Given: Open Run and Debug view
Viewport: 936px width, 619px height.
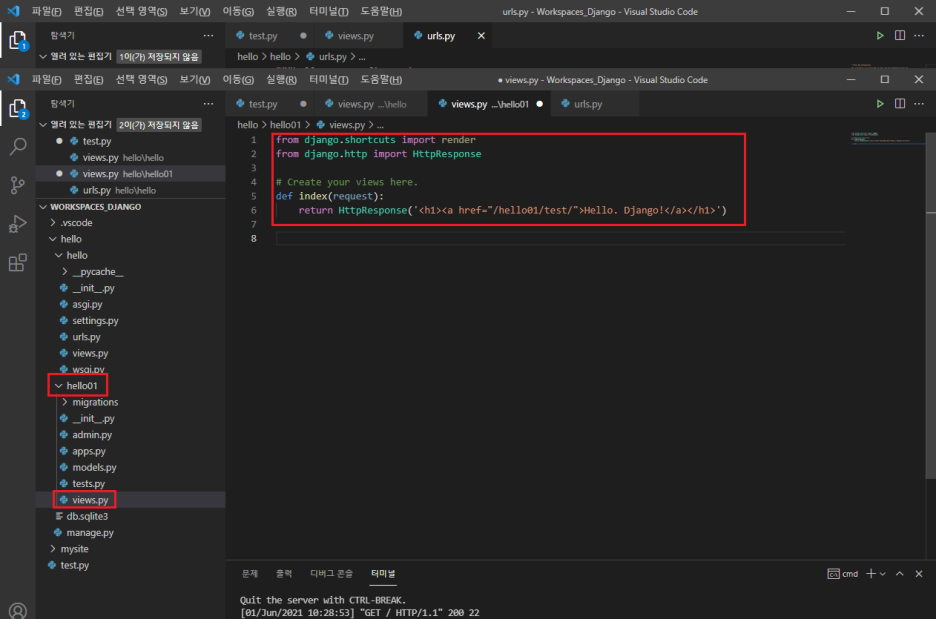Looking at the screenshot, I should tap(18, 224).
